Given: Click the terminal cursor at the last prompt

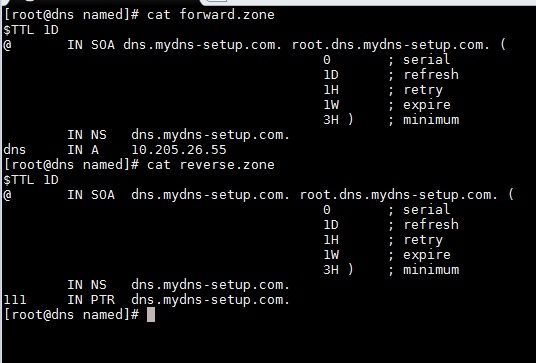Looking at the screenshot, I should 151,314.
